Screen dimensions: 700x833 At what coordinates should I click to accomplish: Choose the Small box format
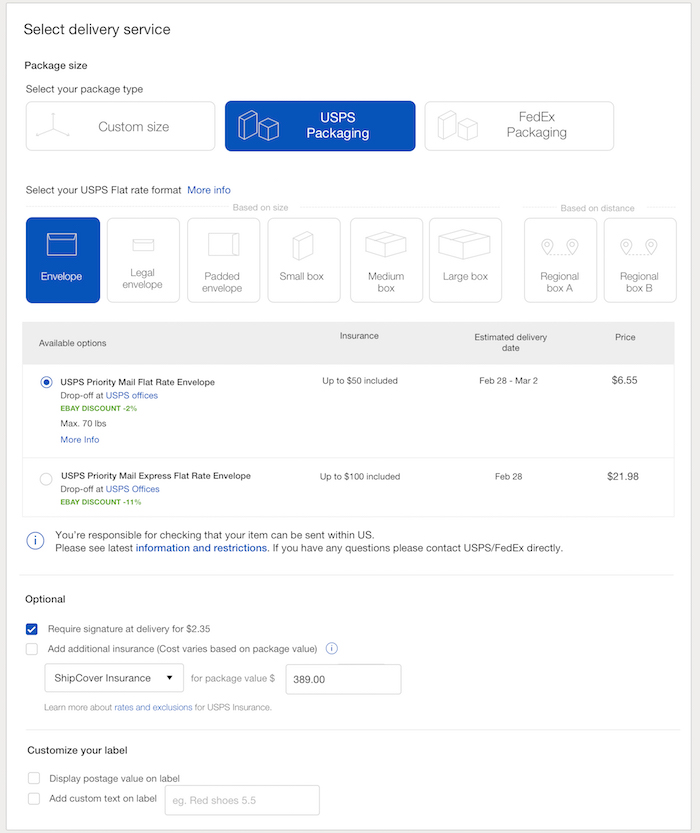click(x=304, y=260)
